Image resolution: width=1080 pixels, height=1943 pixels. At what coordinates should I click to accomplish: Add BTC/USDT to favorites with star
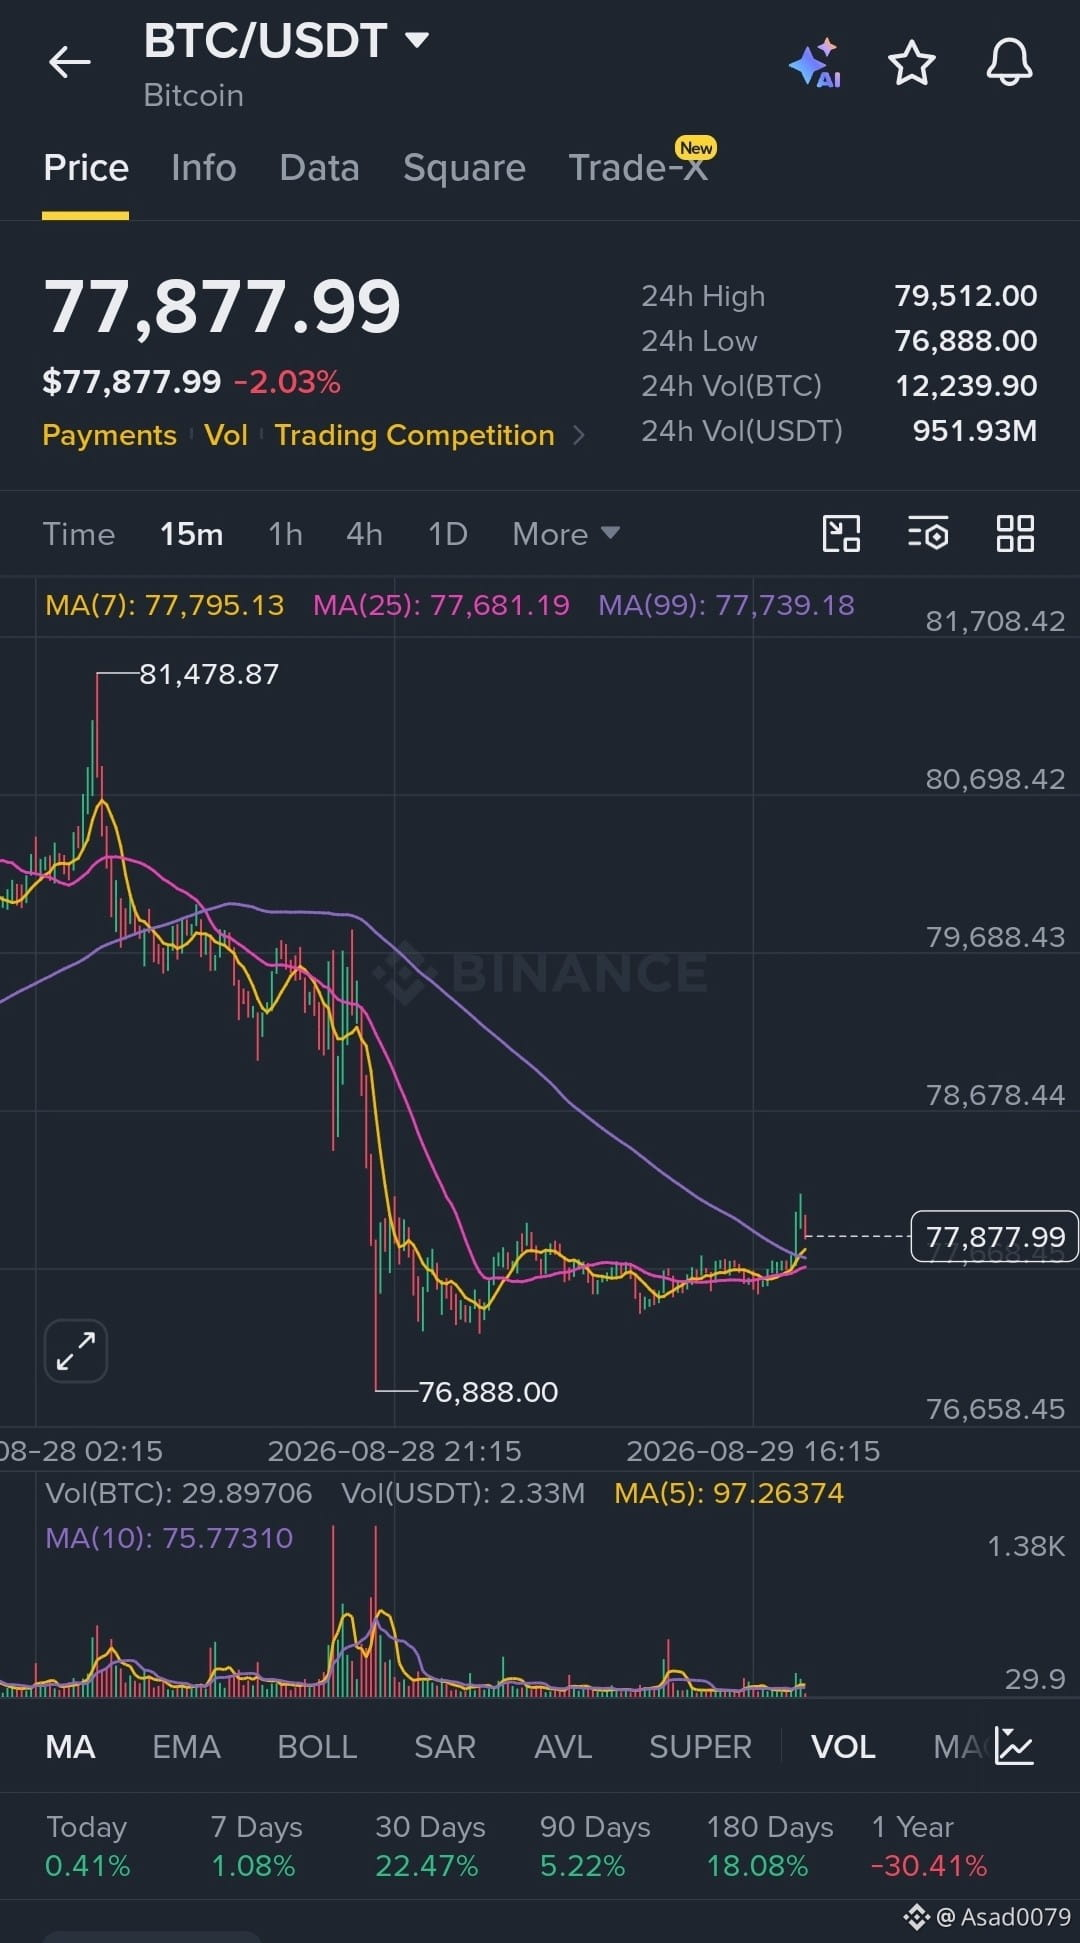pyautogui.click(x=912, y=64)
